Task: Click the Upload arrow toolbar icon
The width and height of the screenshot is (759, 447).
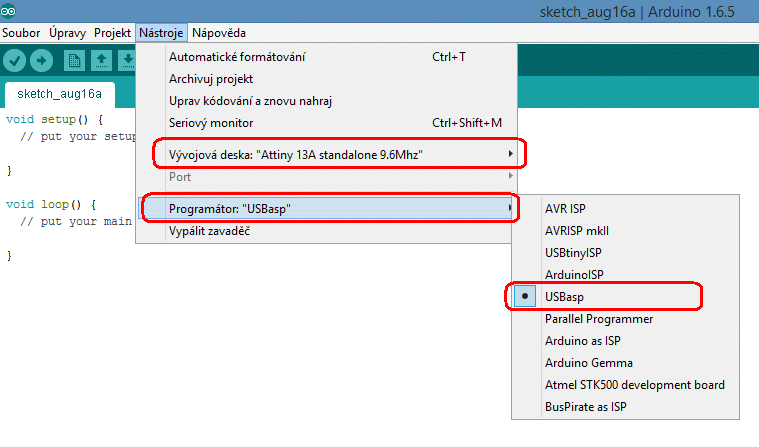Action: 42,61
